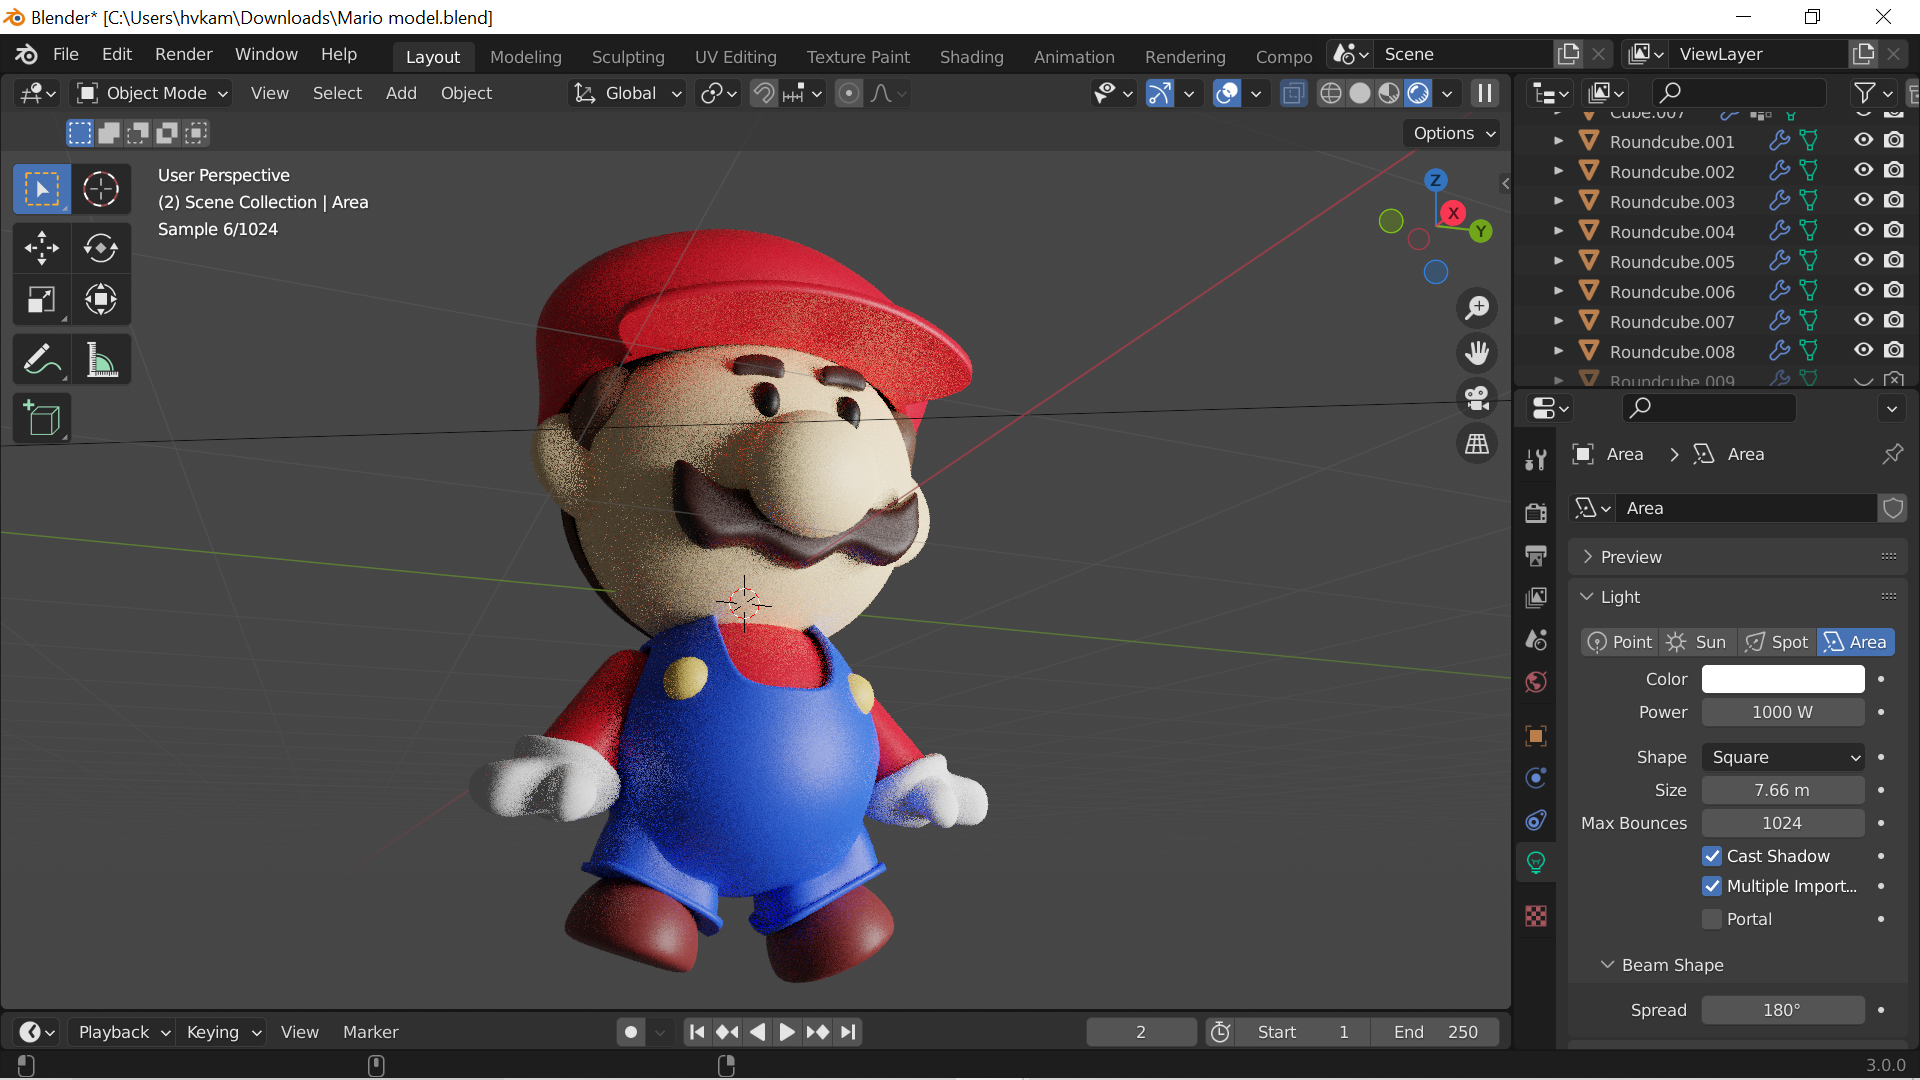Set light type to Sun
This screenshot has height=1080, width=1920.
1698,642
